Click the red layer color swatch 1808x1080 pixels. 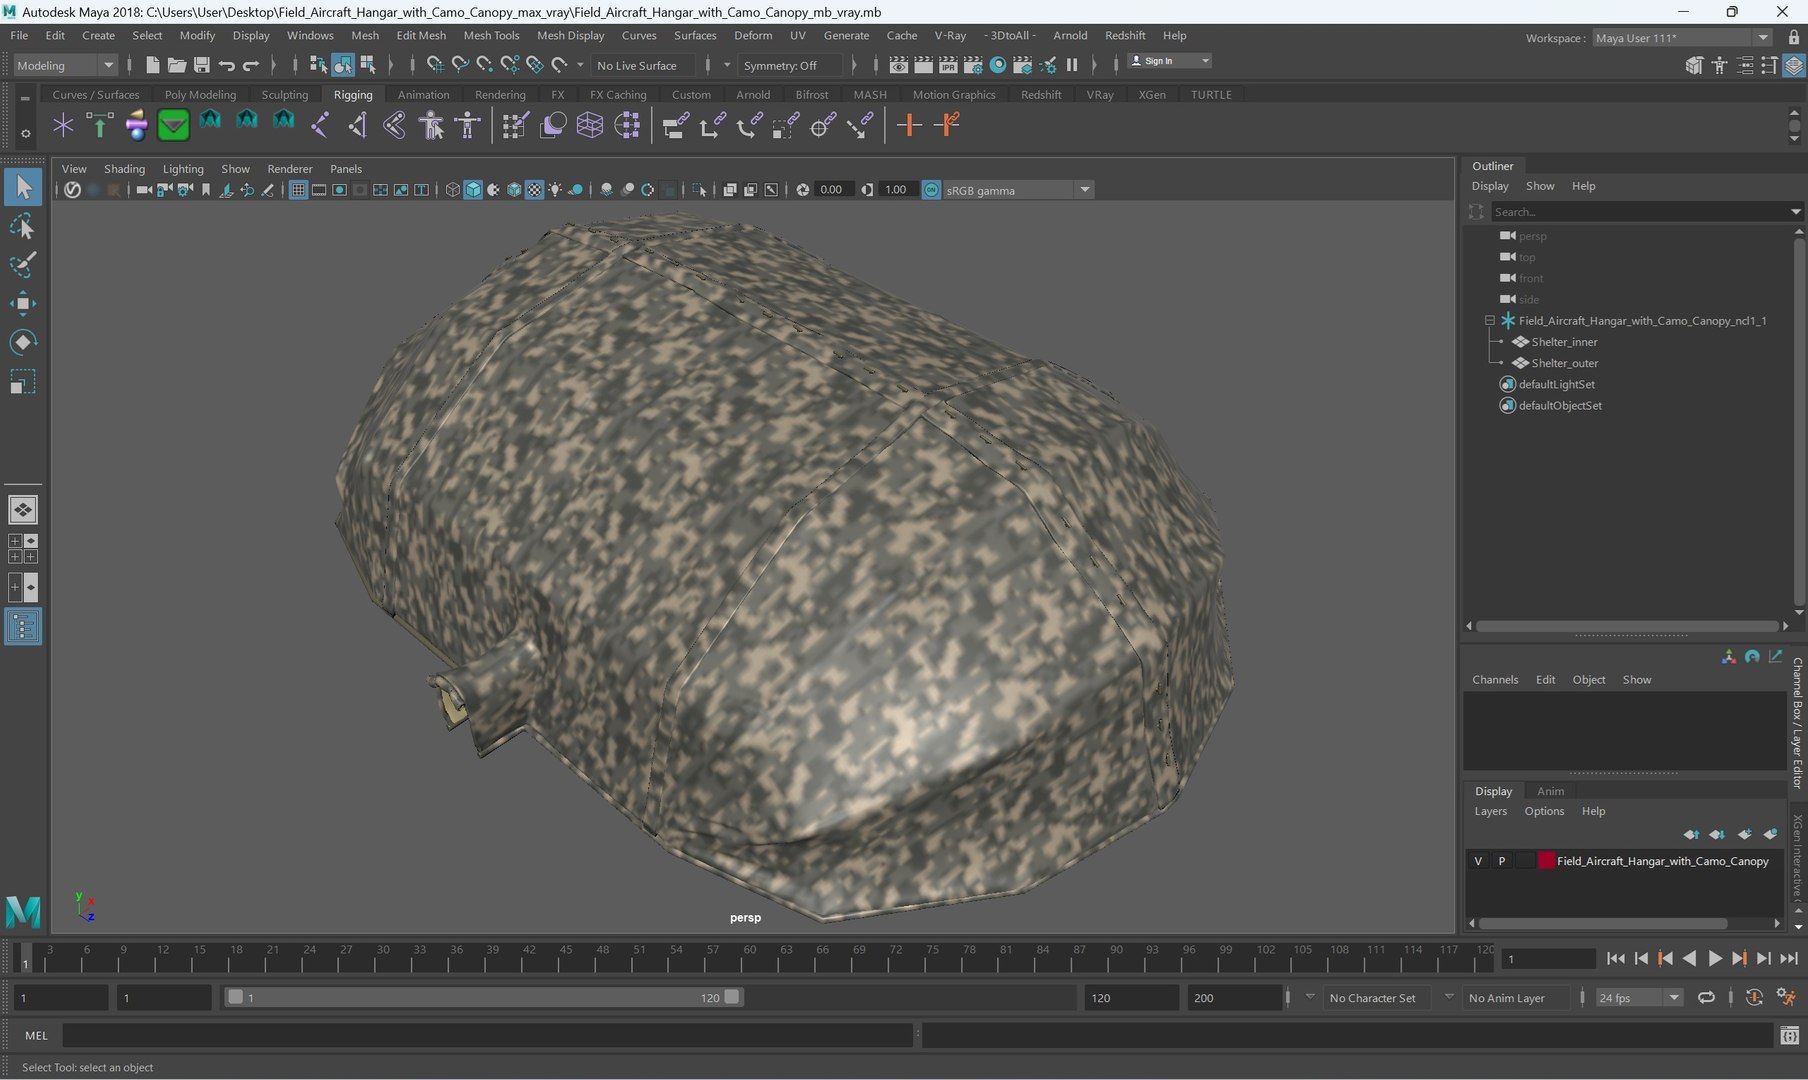(1546, 861)
